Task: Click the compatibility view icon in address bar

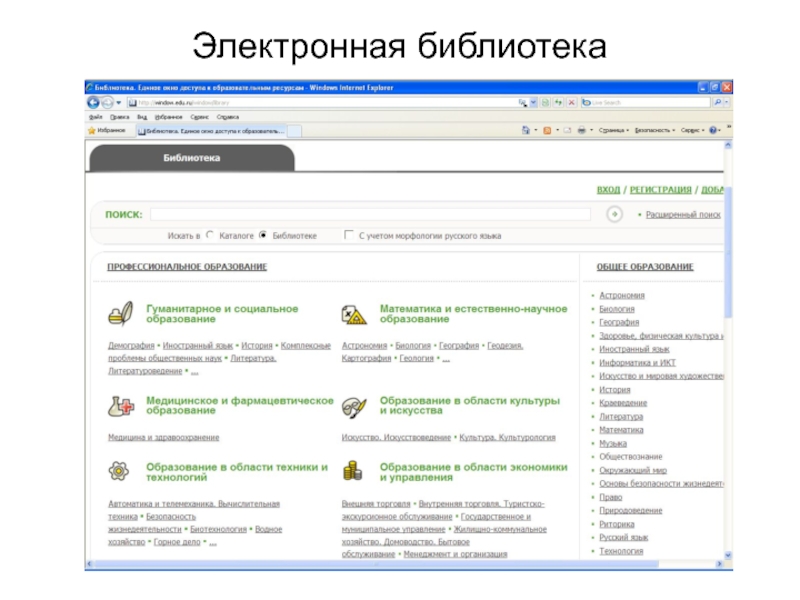Action: 545,103
